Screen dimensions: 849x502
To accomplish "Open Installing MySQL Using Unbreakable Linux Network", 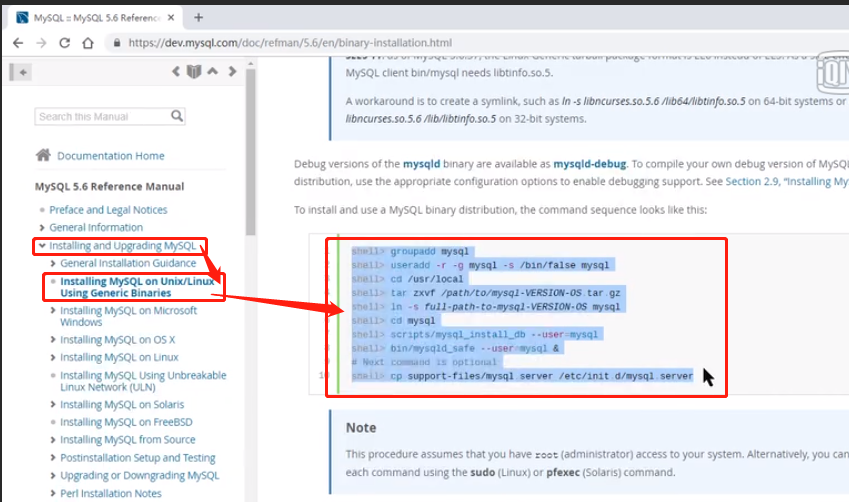I will coord(143,381).
